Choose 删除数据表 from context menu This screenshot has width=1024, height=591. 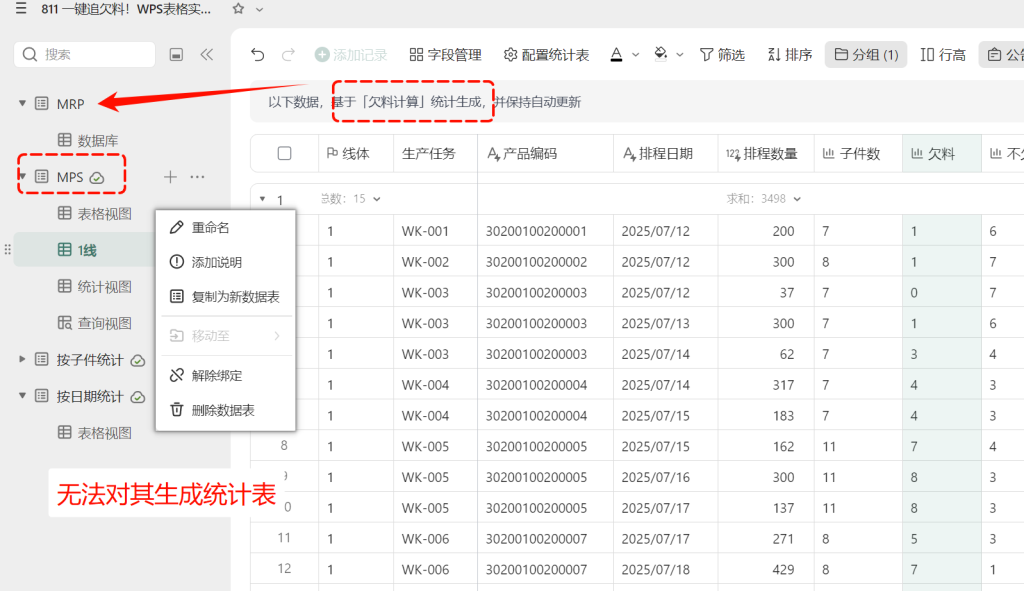pos(225,410)
